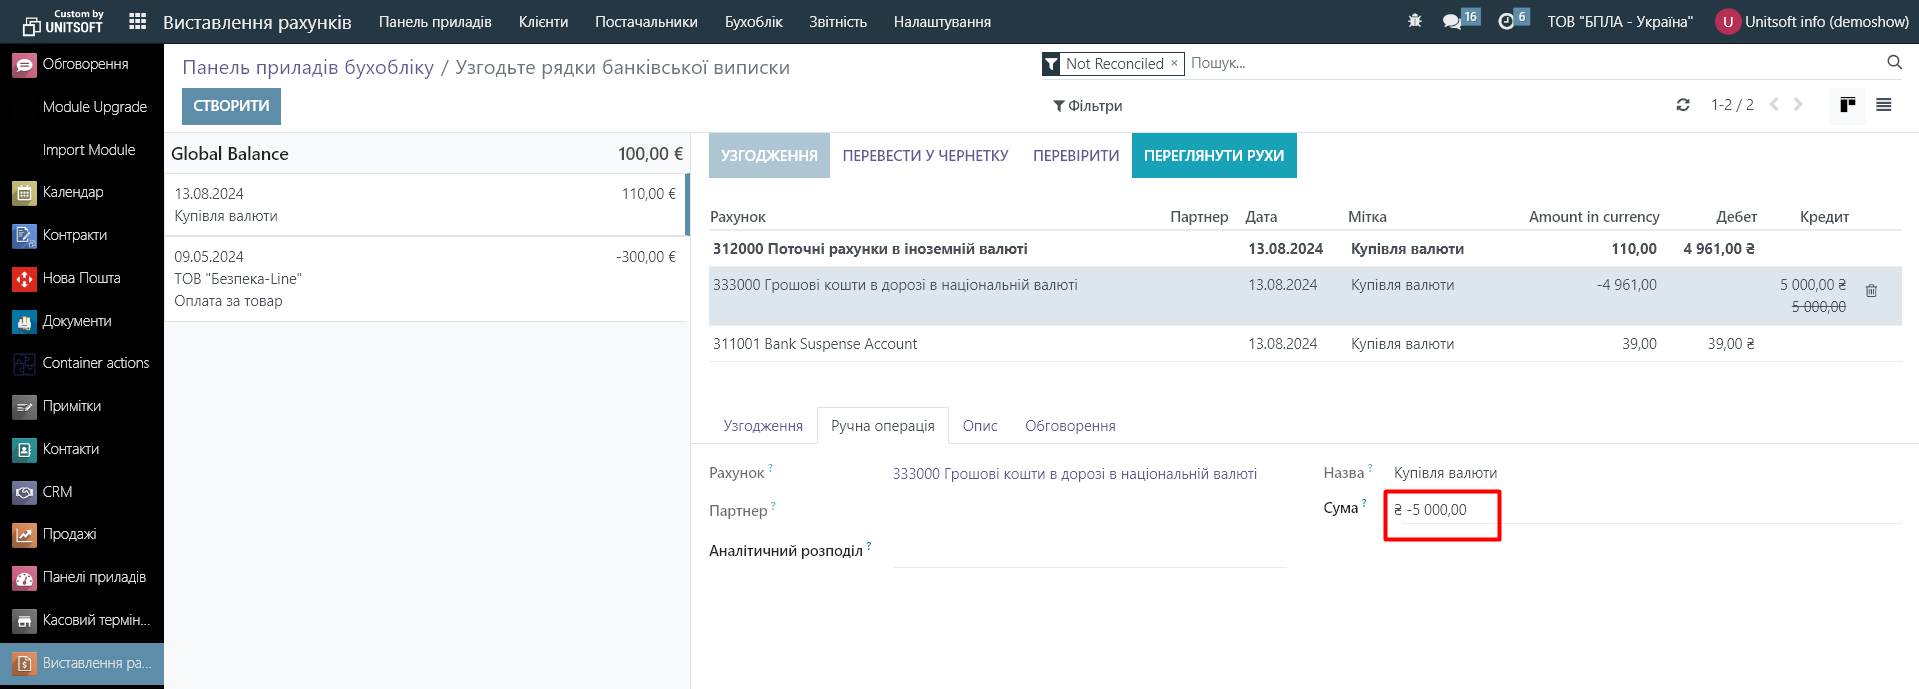Viewport: 1919px width, 689px height.
Task: Open Нова Пошта in the sidebar
Action: coord(82,278)
